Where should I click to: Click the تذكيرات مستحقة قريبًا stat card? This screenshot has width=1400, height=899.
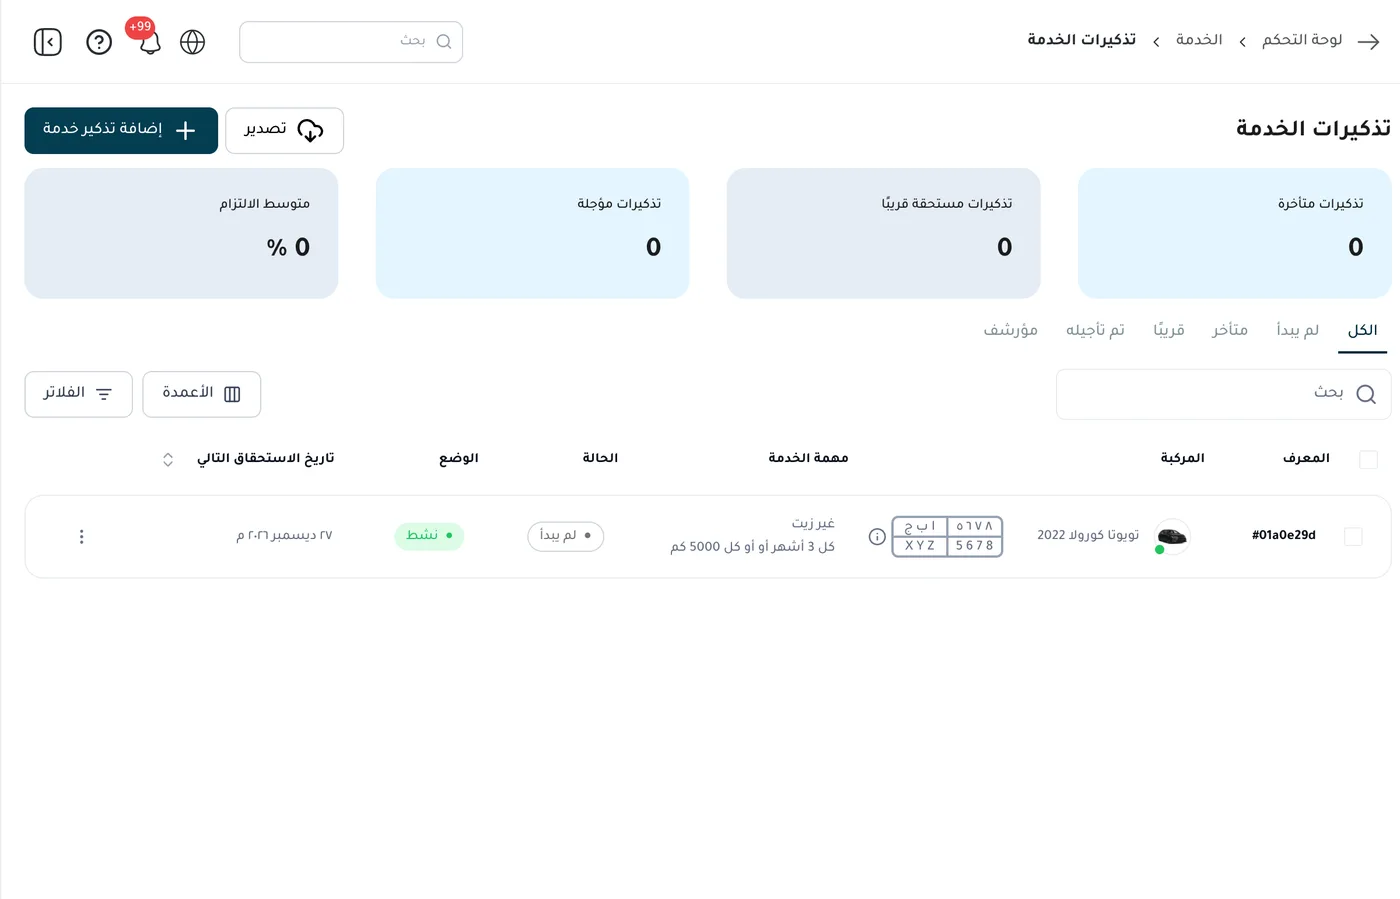(x=883, y=233)
